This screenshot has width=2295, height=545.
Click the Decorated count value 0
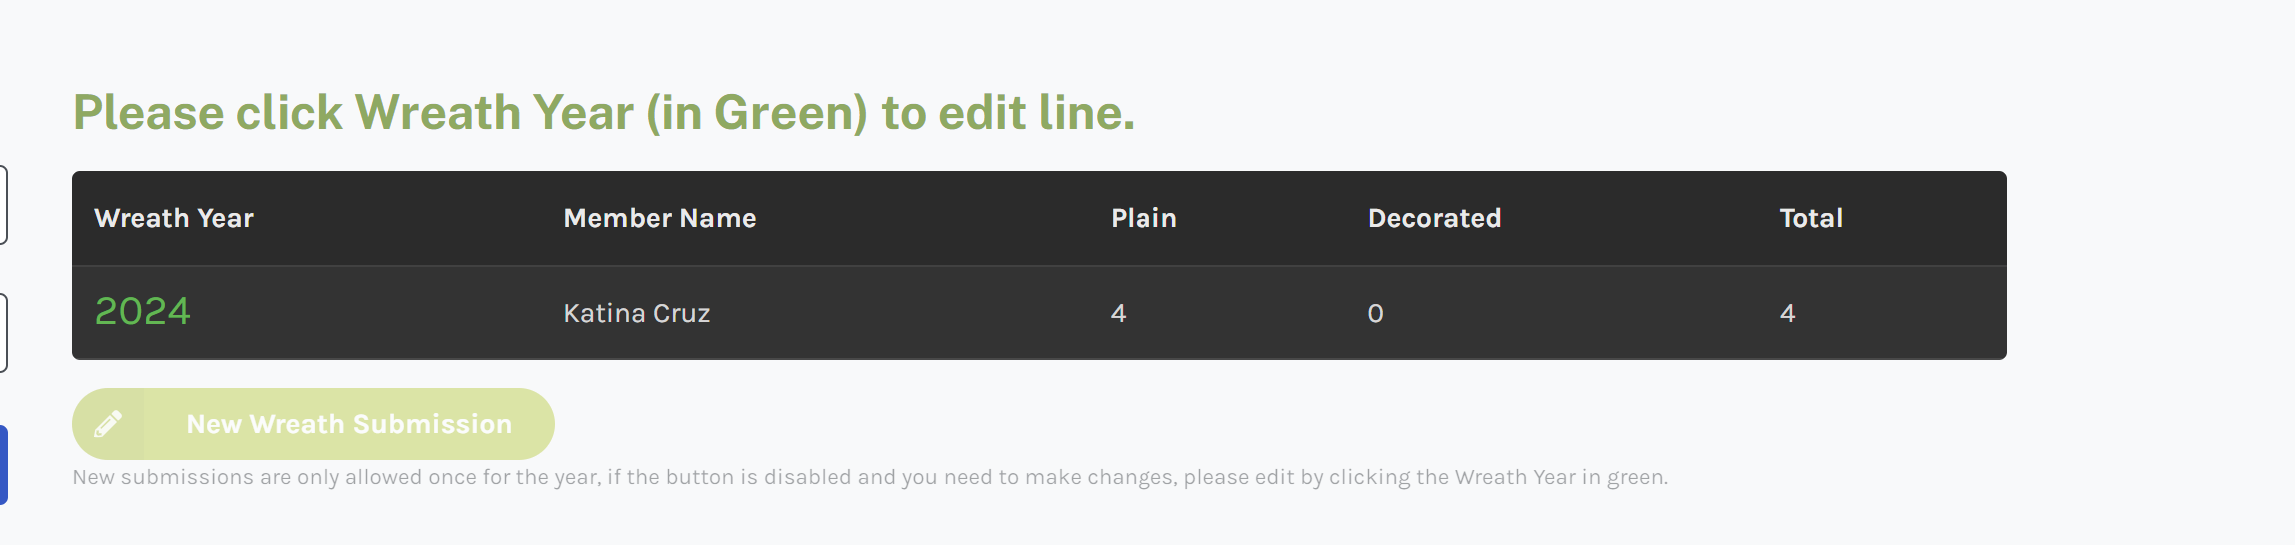(1376, 313)
